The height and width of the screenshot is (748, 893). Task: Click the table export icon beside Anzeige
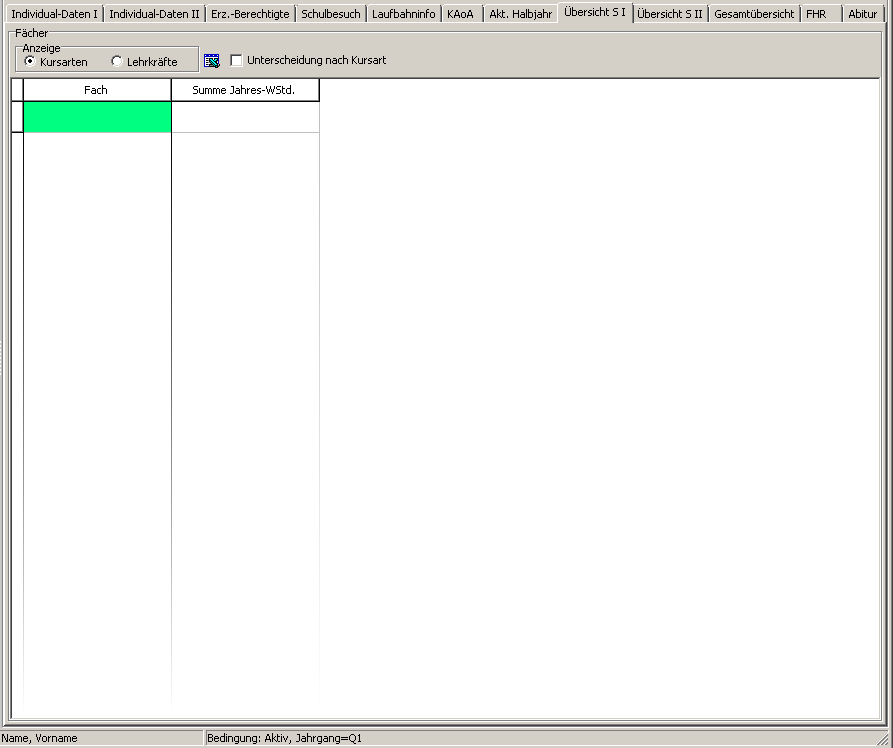[x=212, y=60]
